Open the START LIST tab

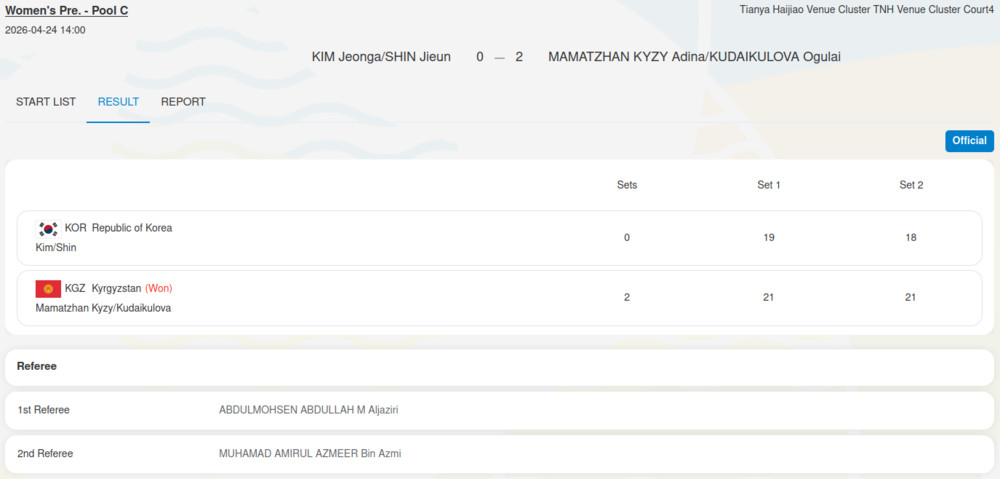[46, 102]
